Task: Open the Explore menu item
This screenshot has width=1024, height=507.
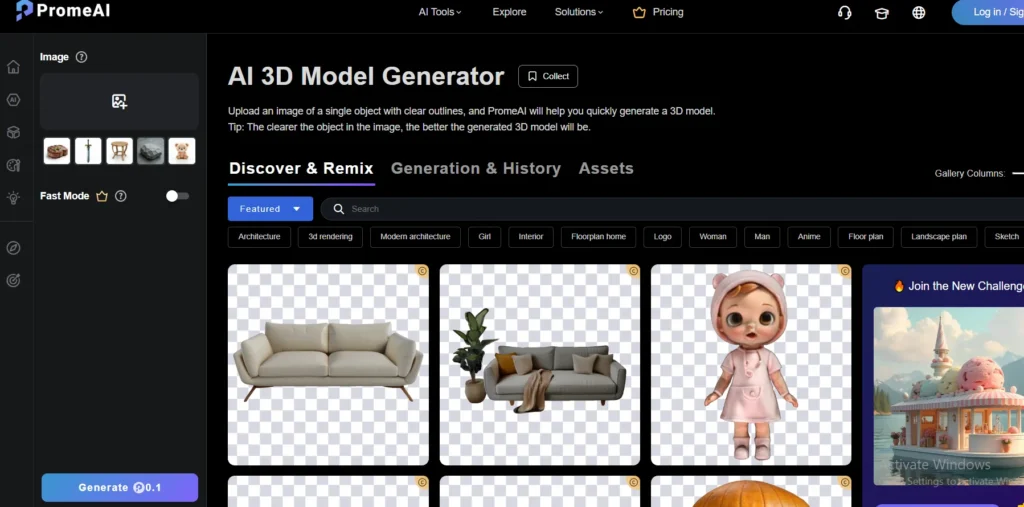Action: 509,12
